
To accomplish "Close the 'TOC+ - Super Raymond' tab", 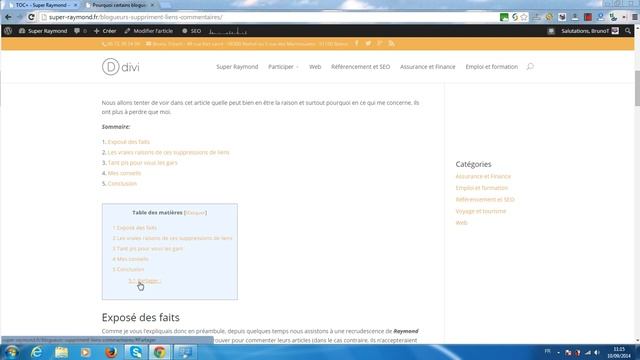I will [76, 5].
